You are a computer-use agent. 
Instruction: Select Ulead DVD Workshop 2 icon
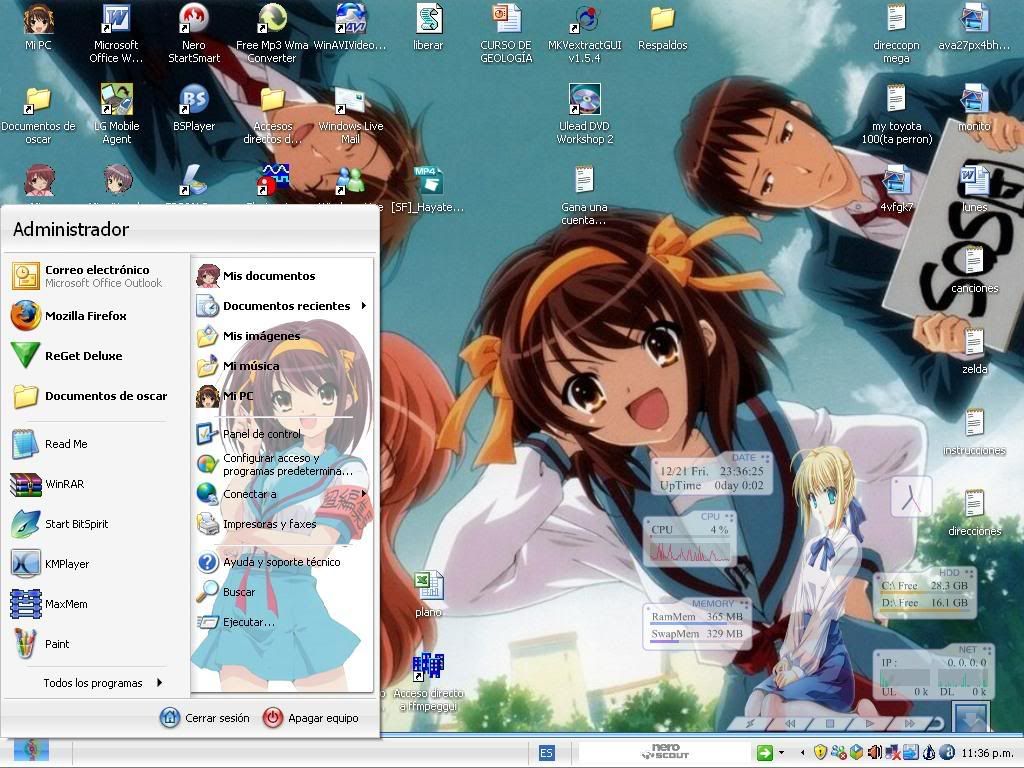point(584,114)
